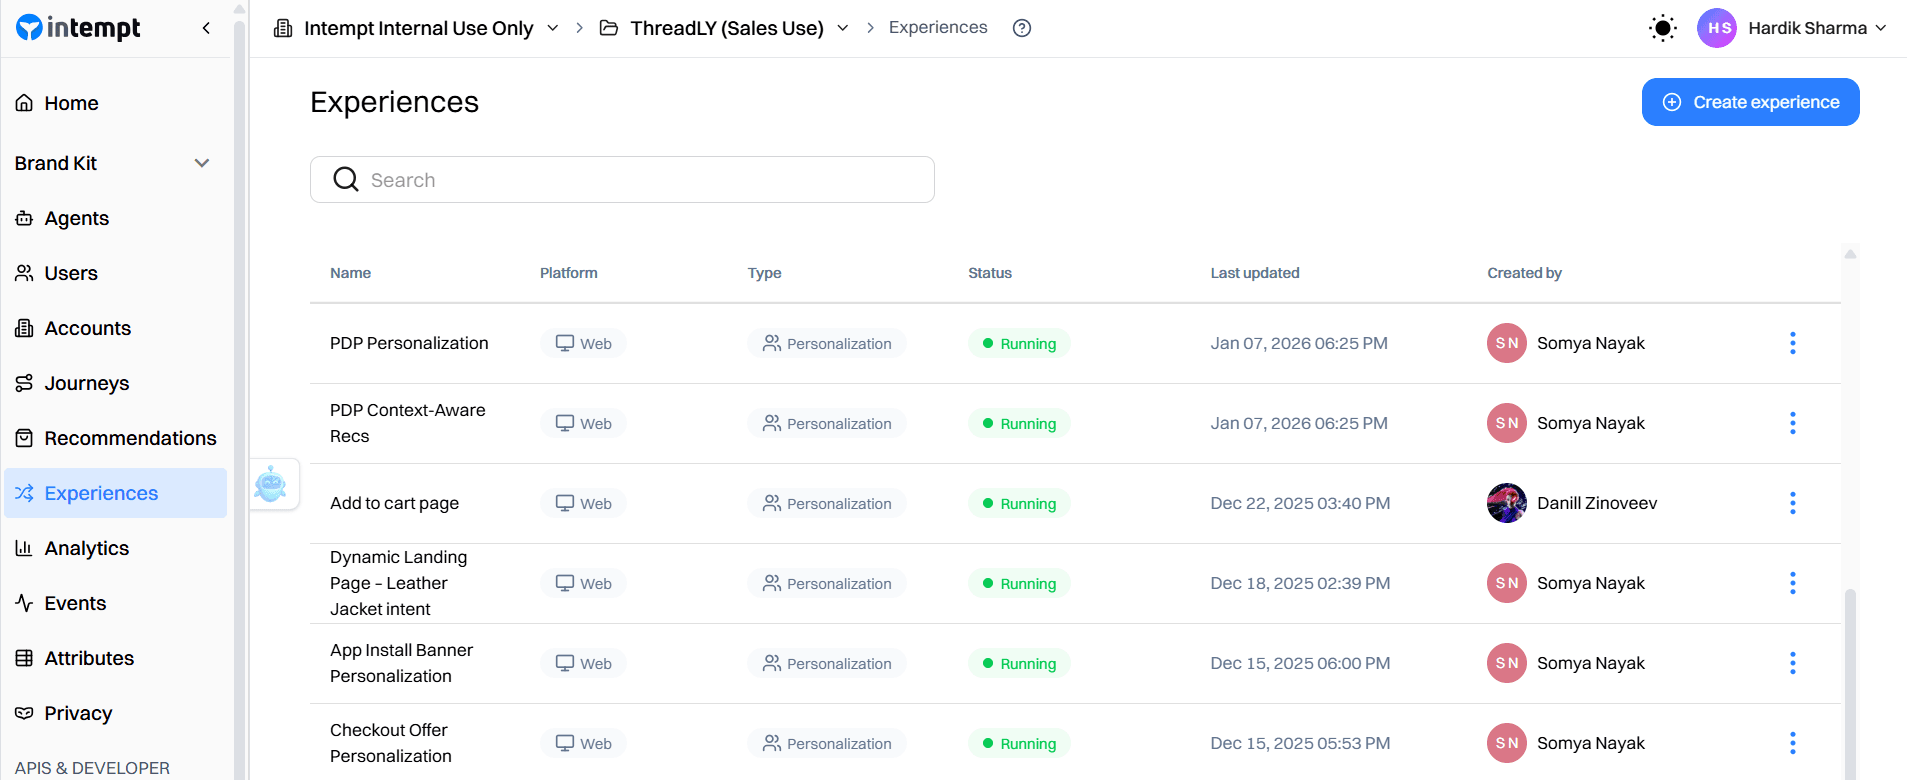Click Personalization tag in Dynamic Landing Page row
The width and height of the screenshot is (1907, 780).
(827, 583)
